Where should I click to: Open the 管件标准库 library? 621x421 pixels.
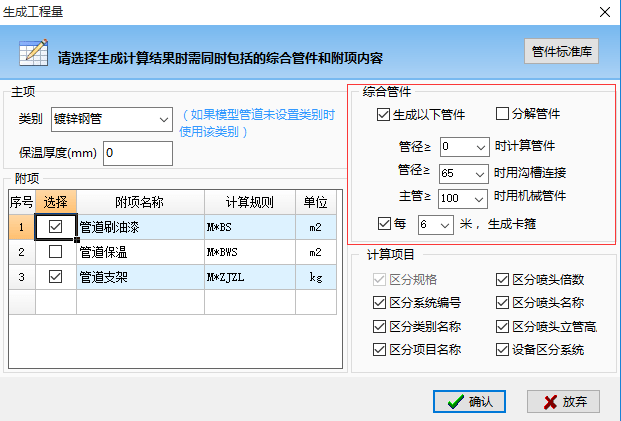pyautogui.click(x=561, y=51)
